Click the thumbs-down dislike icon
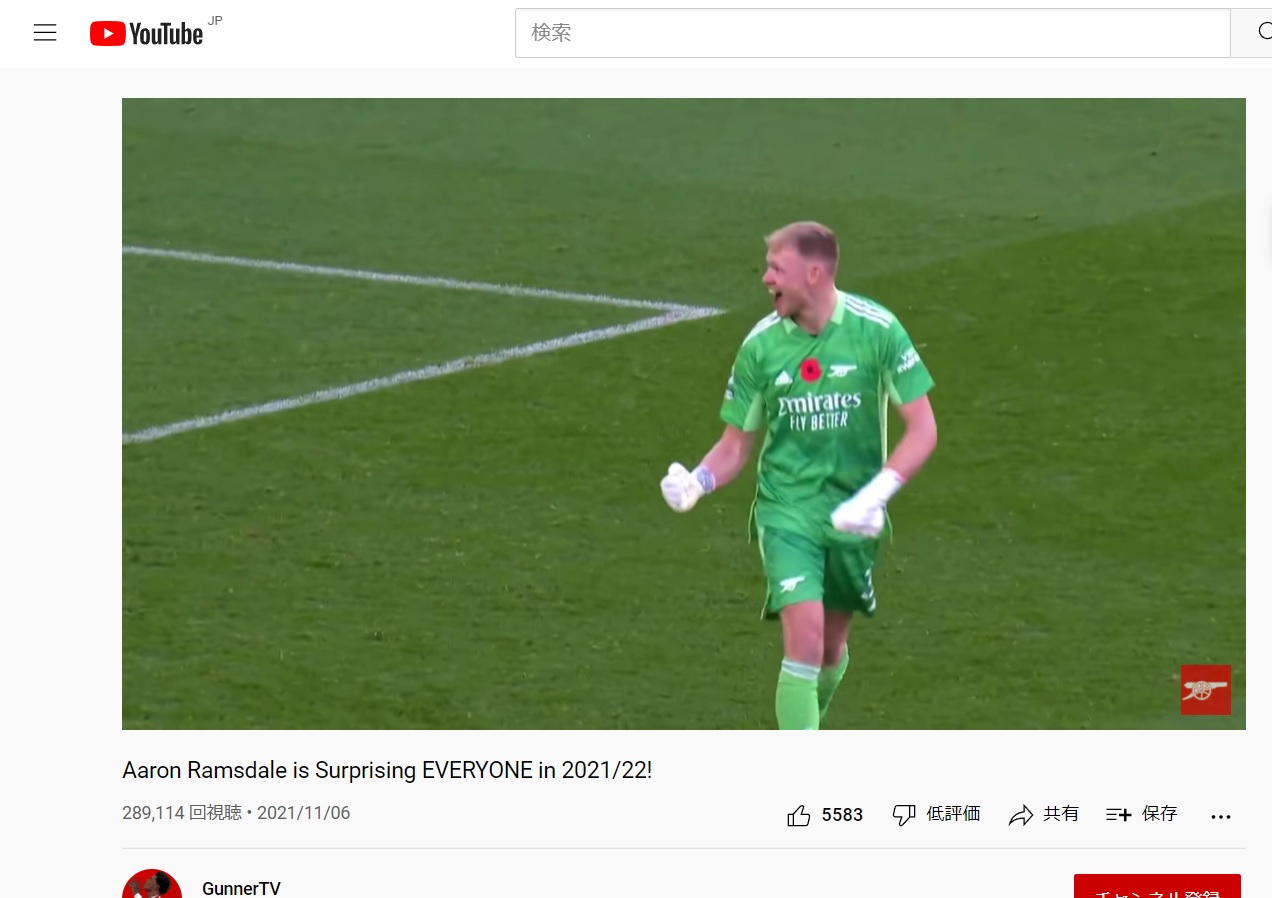The height and width of the screenshot is (898, 1272). click(x=904, y=815)
